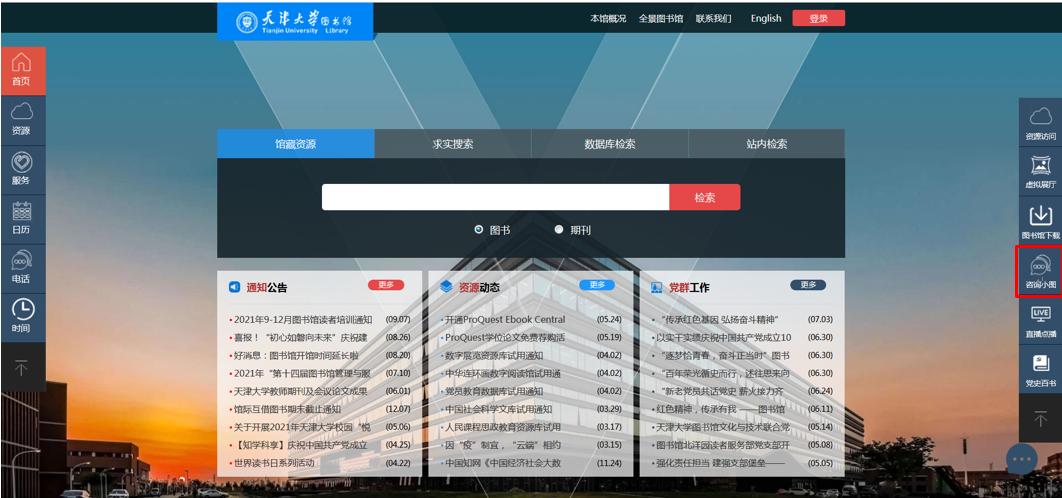Open 联系我们 in the top menu
The width and height of the screenshot is (1062, 498).
click(x=713, y=18)
